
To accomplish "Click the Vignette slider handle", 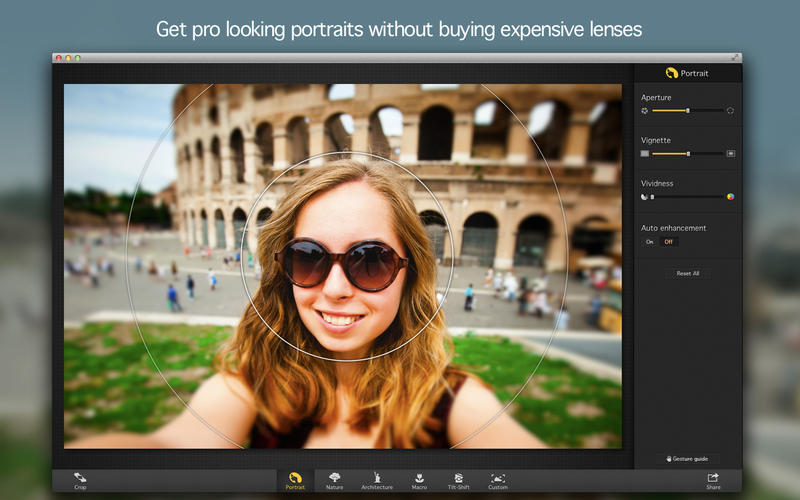I will coord(688,154).
